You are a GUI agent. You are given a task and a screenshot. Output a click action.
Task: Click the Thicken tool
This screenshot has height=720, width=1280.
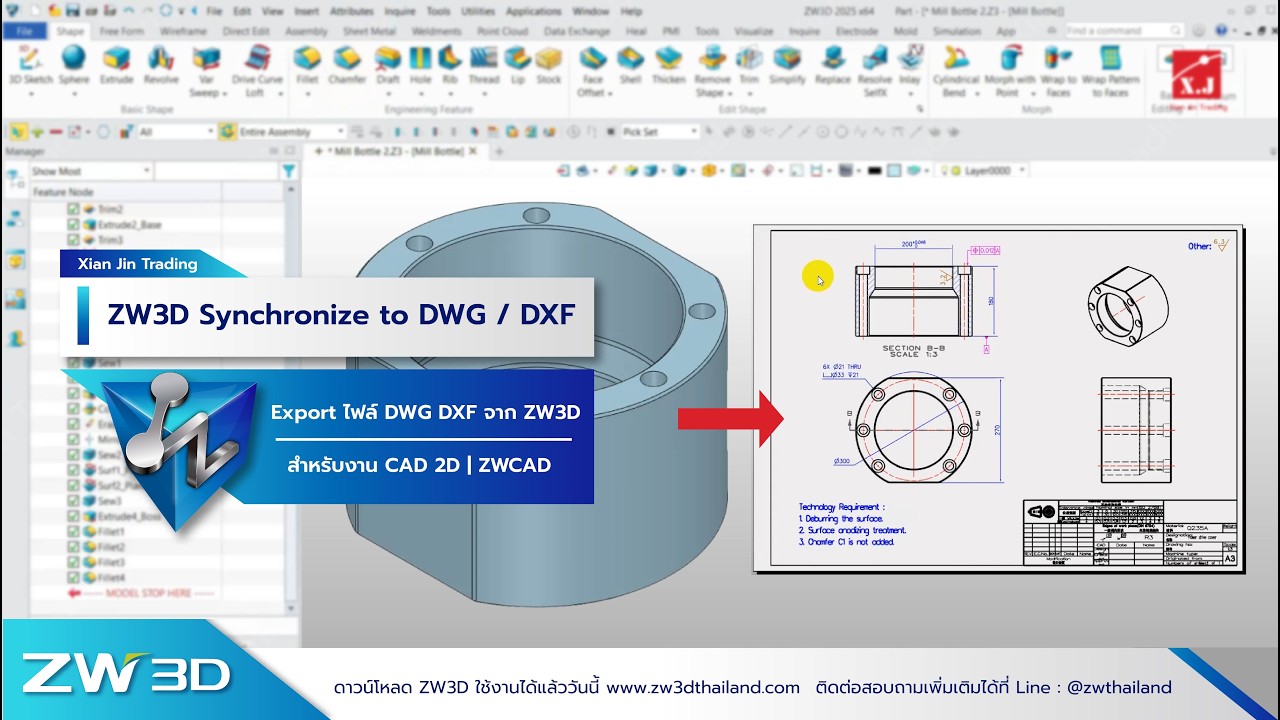668,66
